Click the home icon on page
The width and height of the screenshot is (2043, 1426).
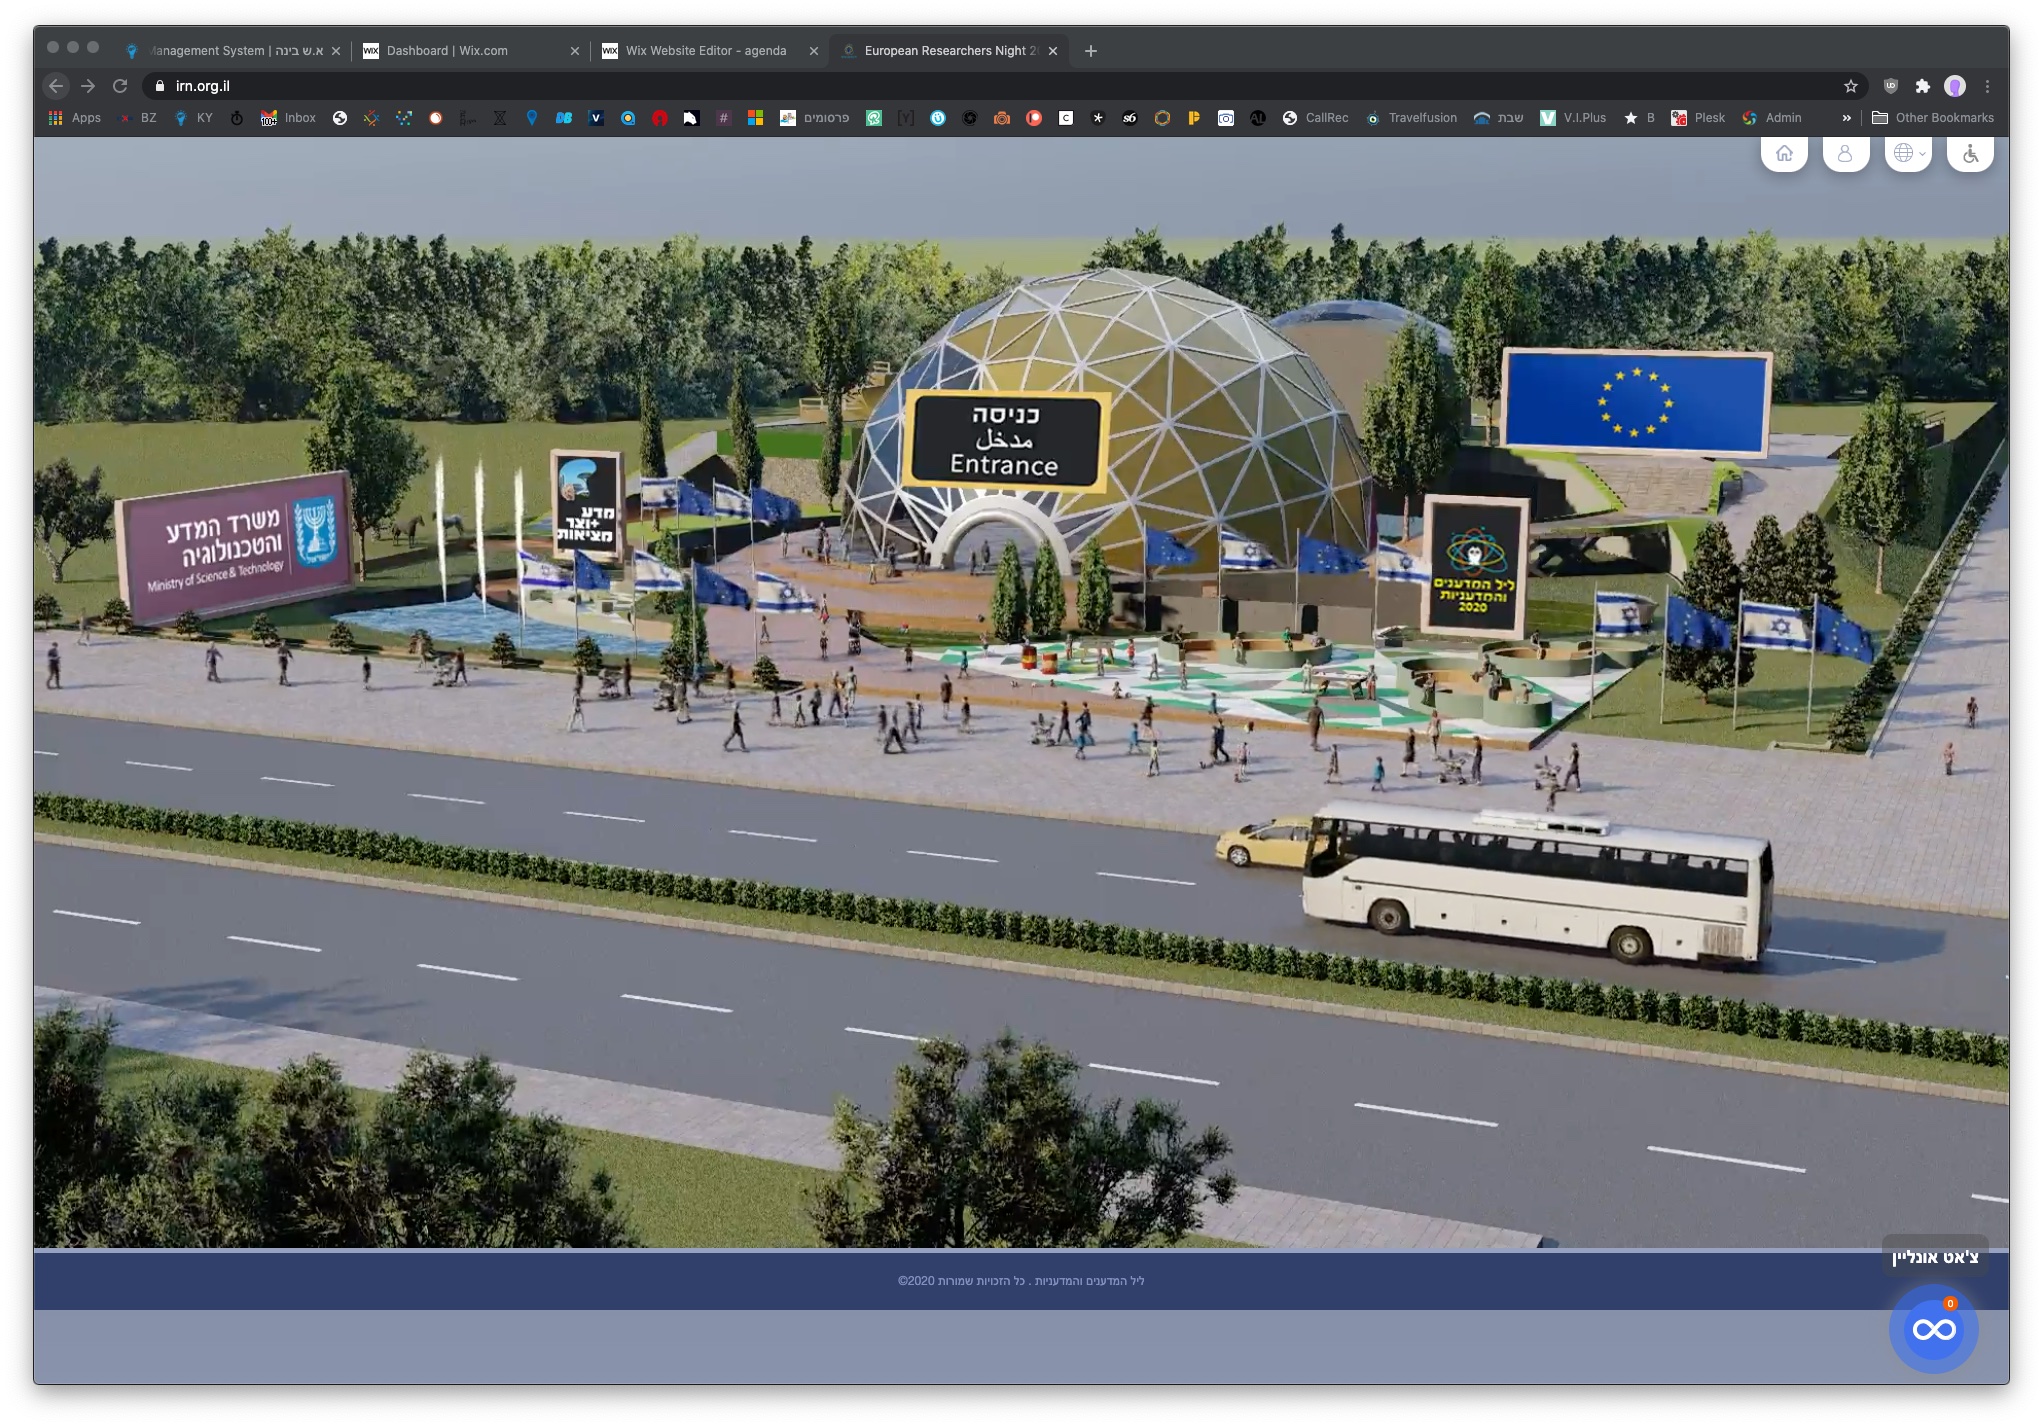(1784, 154)
